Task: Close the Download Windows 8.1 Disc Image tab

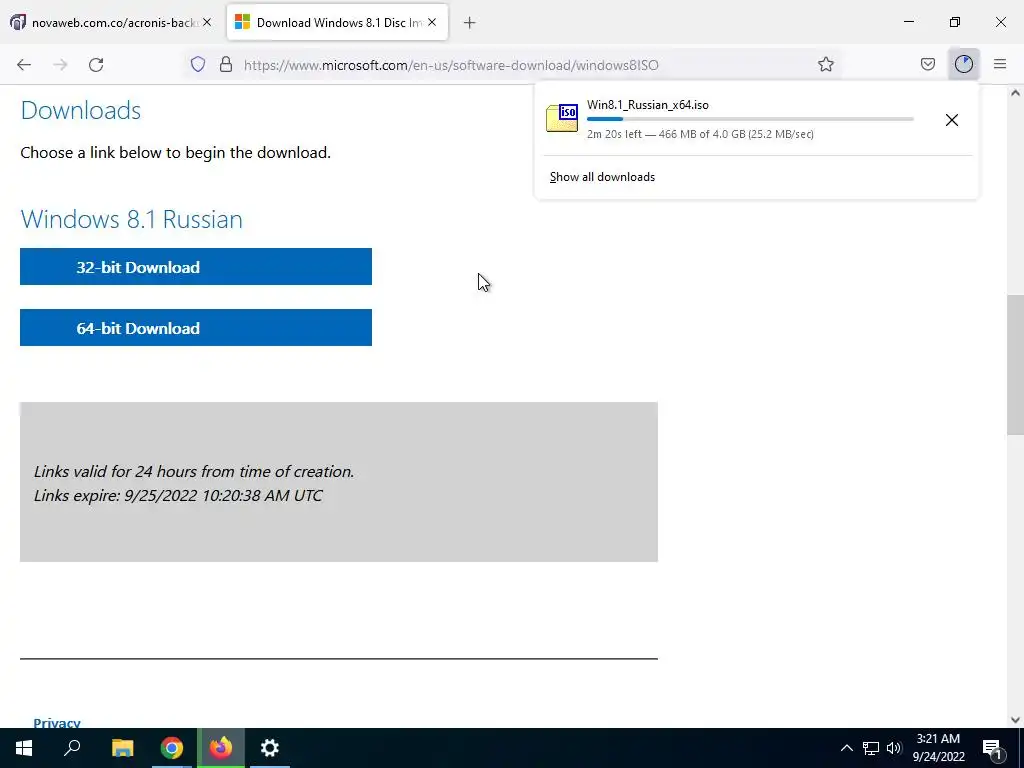Action: click(432, 22)
